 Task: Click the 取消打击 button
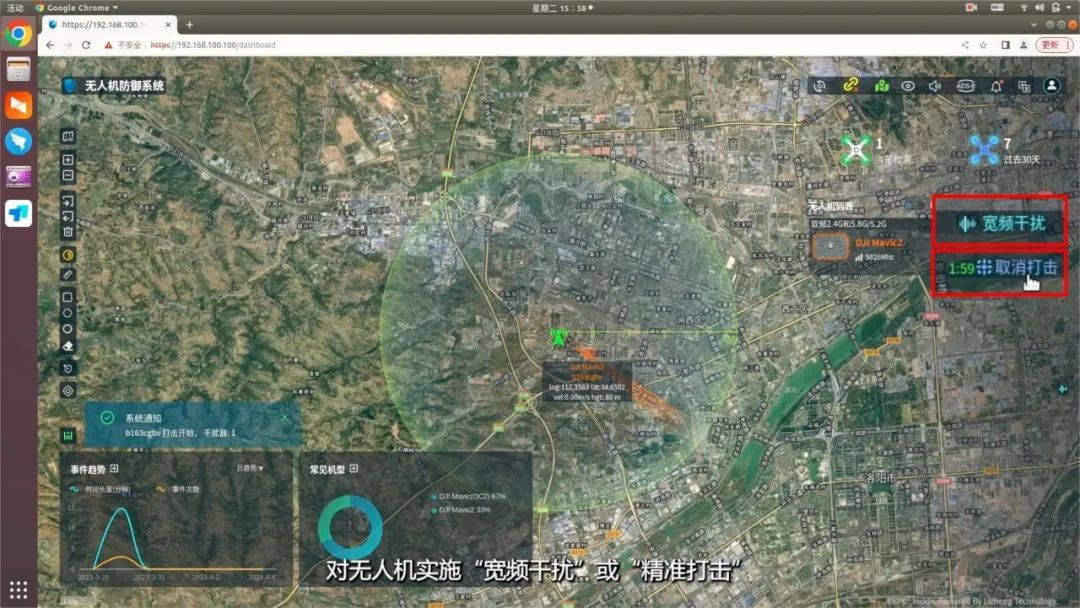tap(1012, 268)
